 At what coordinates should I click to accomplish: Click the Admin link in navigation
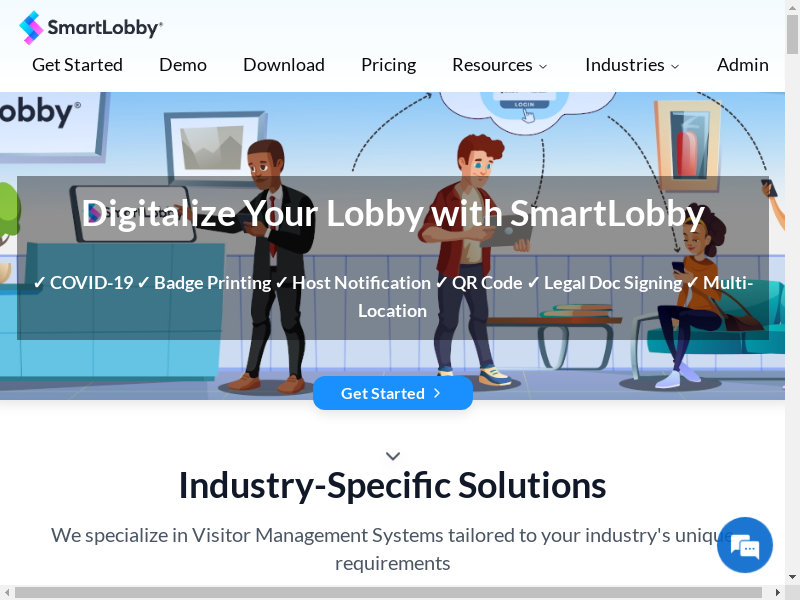coord(742,65)
